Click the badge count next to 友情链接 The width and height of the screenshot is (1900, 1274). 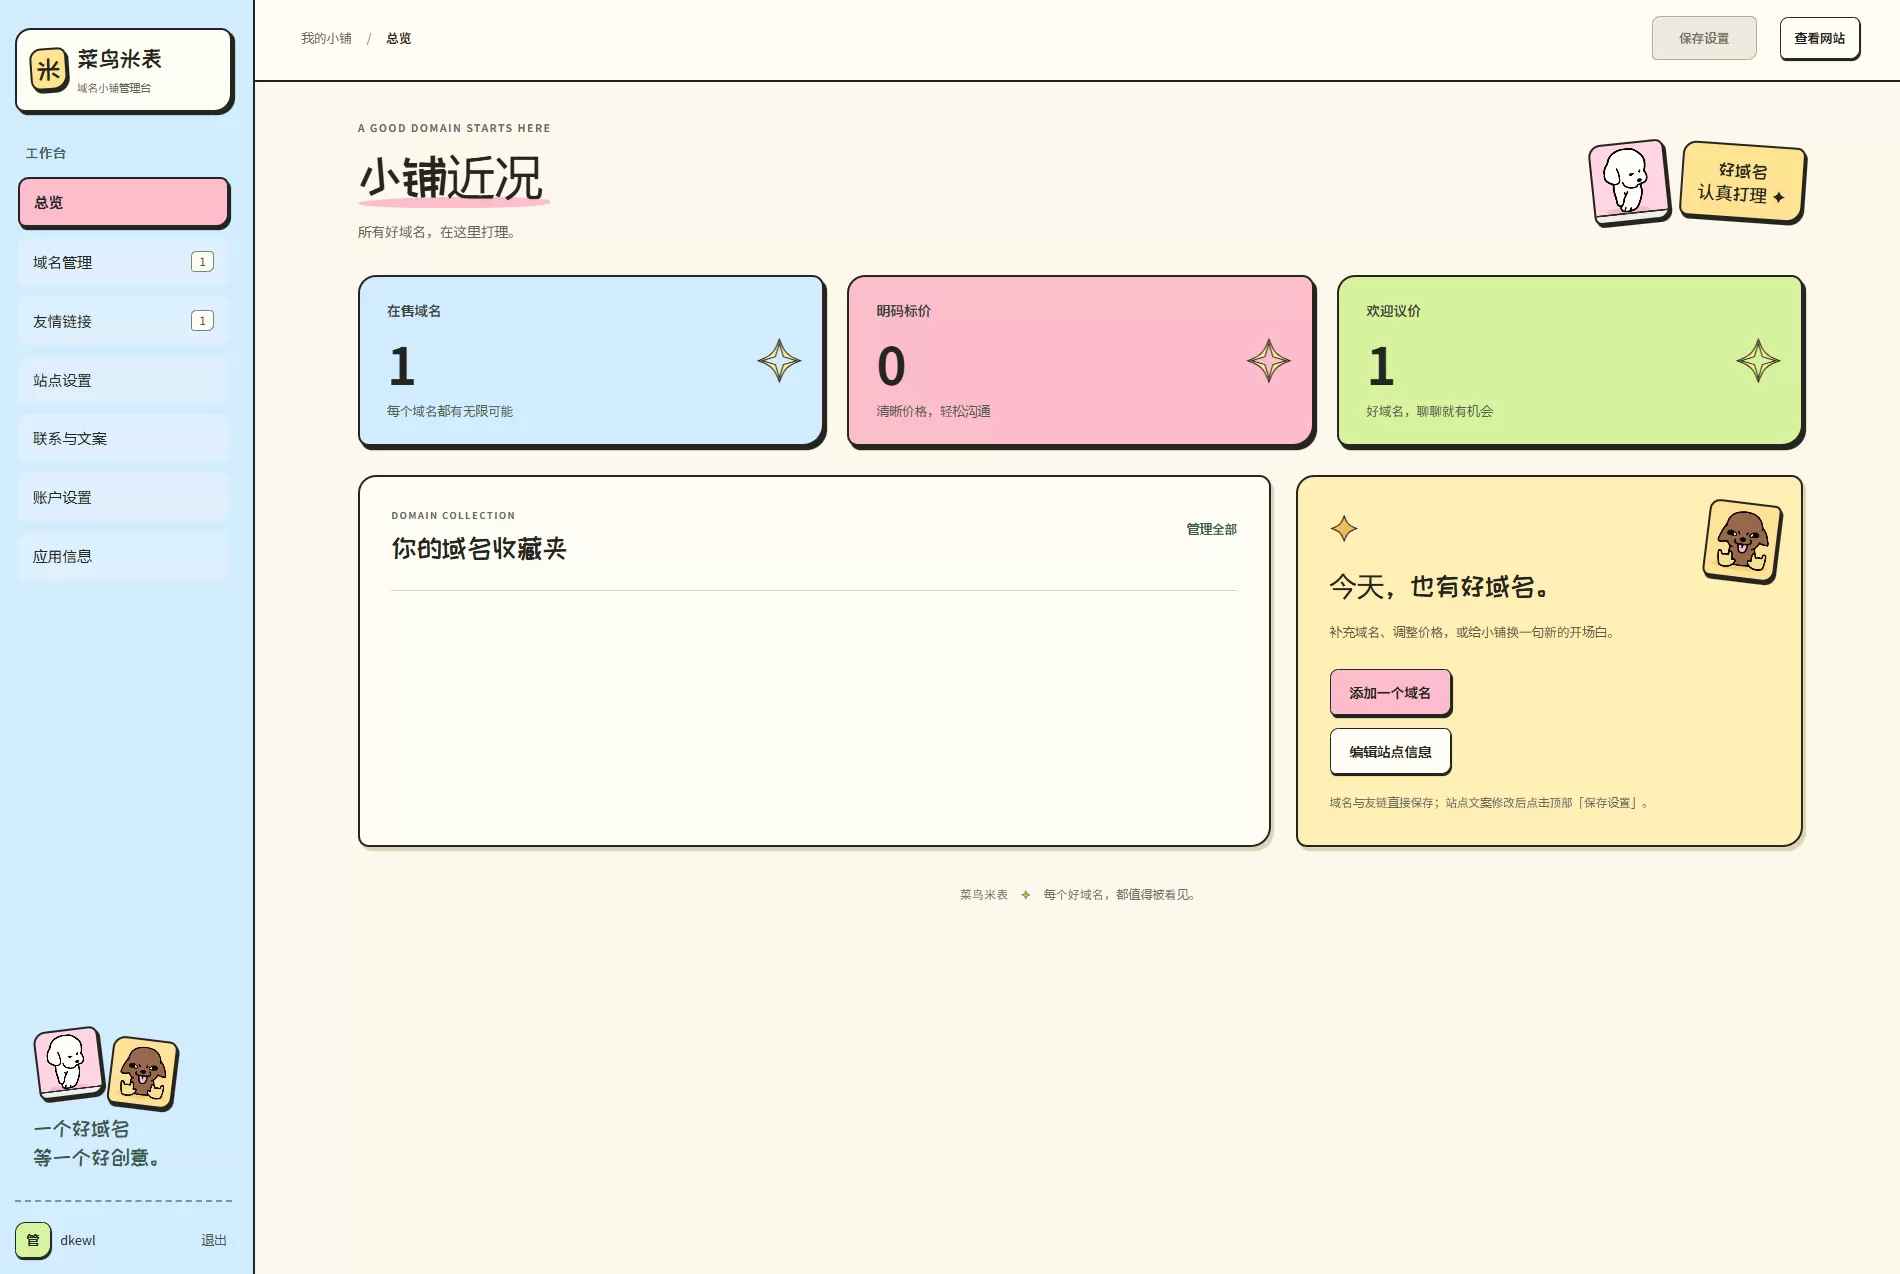(x=202, y=321)
